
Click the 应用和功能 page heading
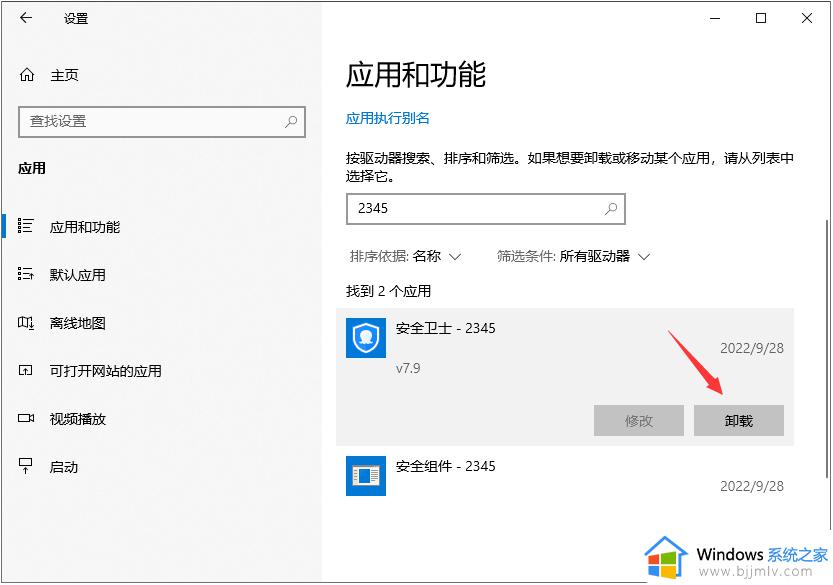pos(415,74)
